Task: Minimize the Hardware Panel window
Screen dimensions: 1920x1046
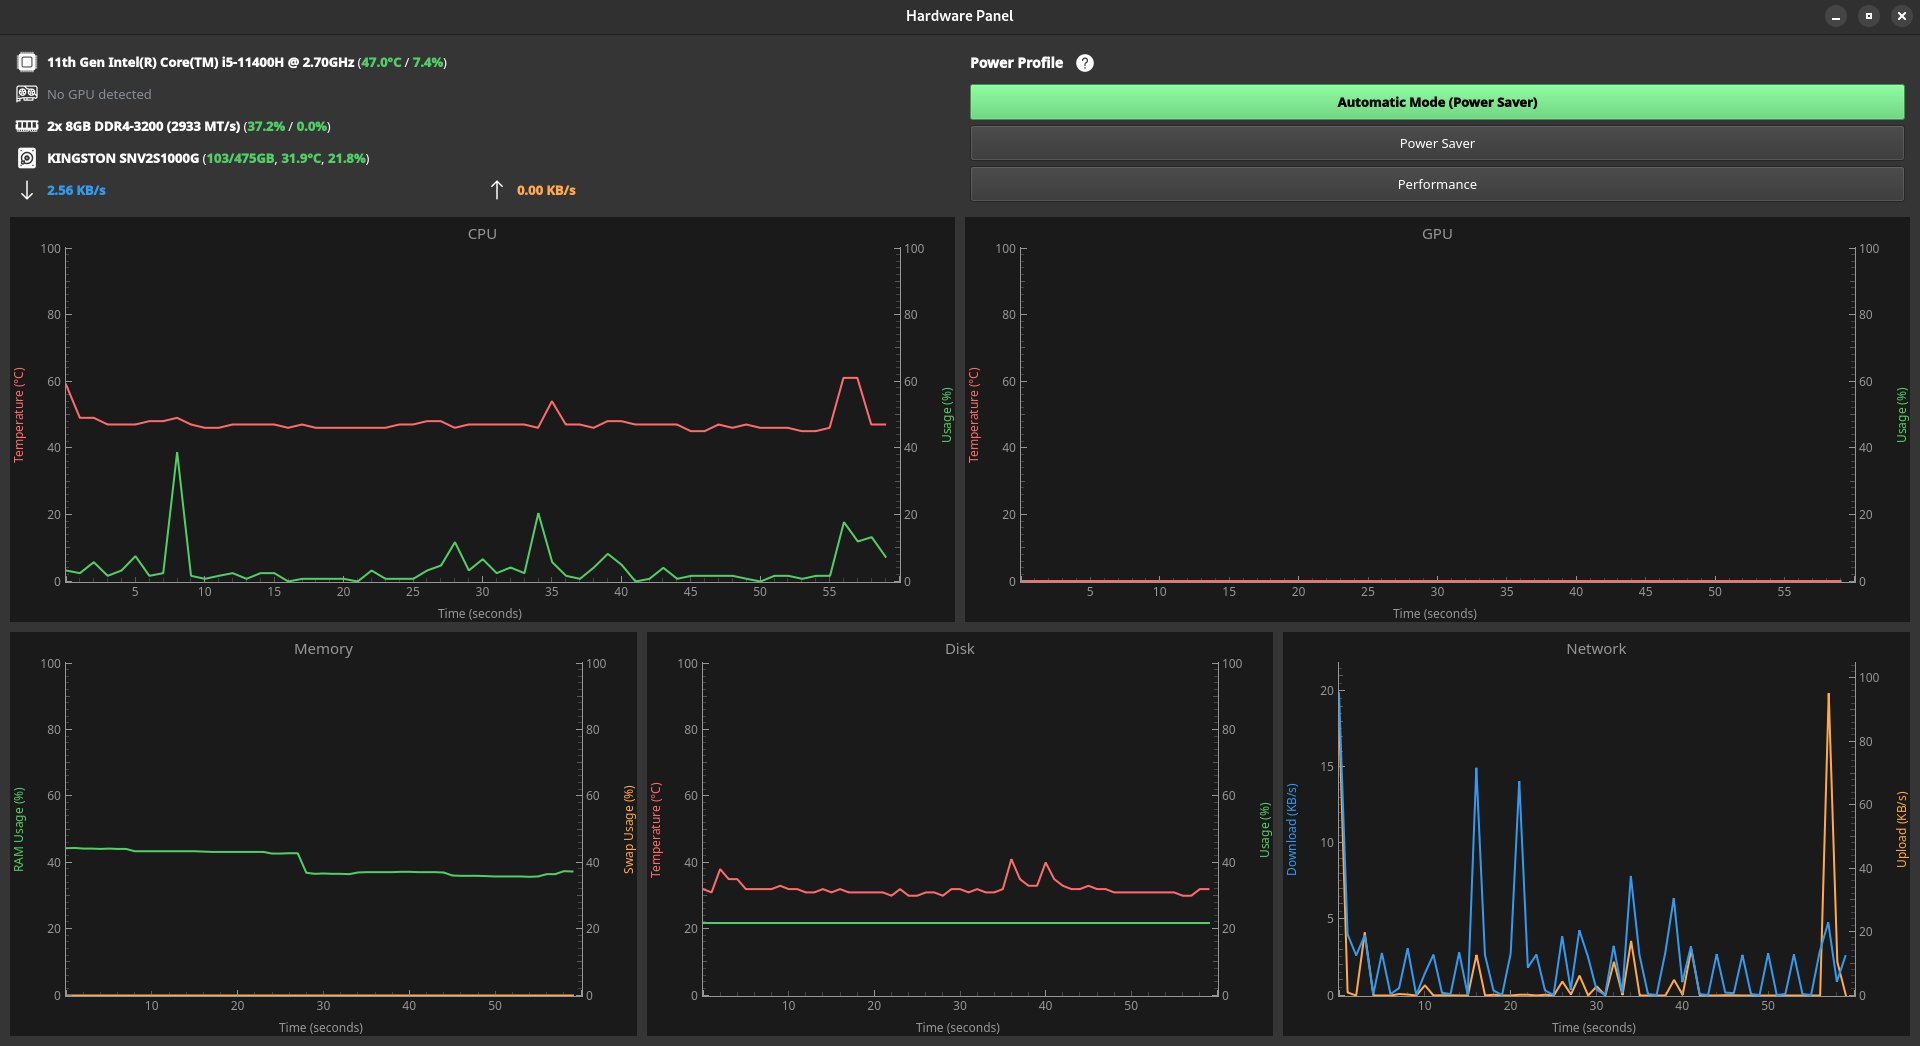Action: click(x=1836, y=16)
